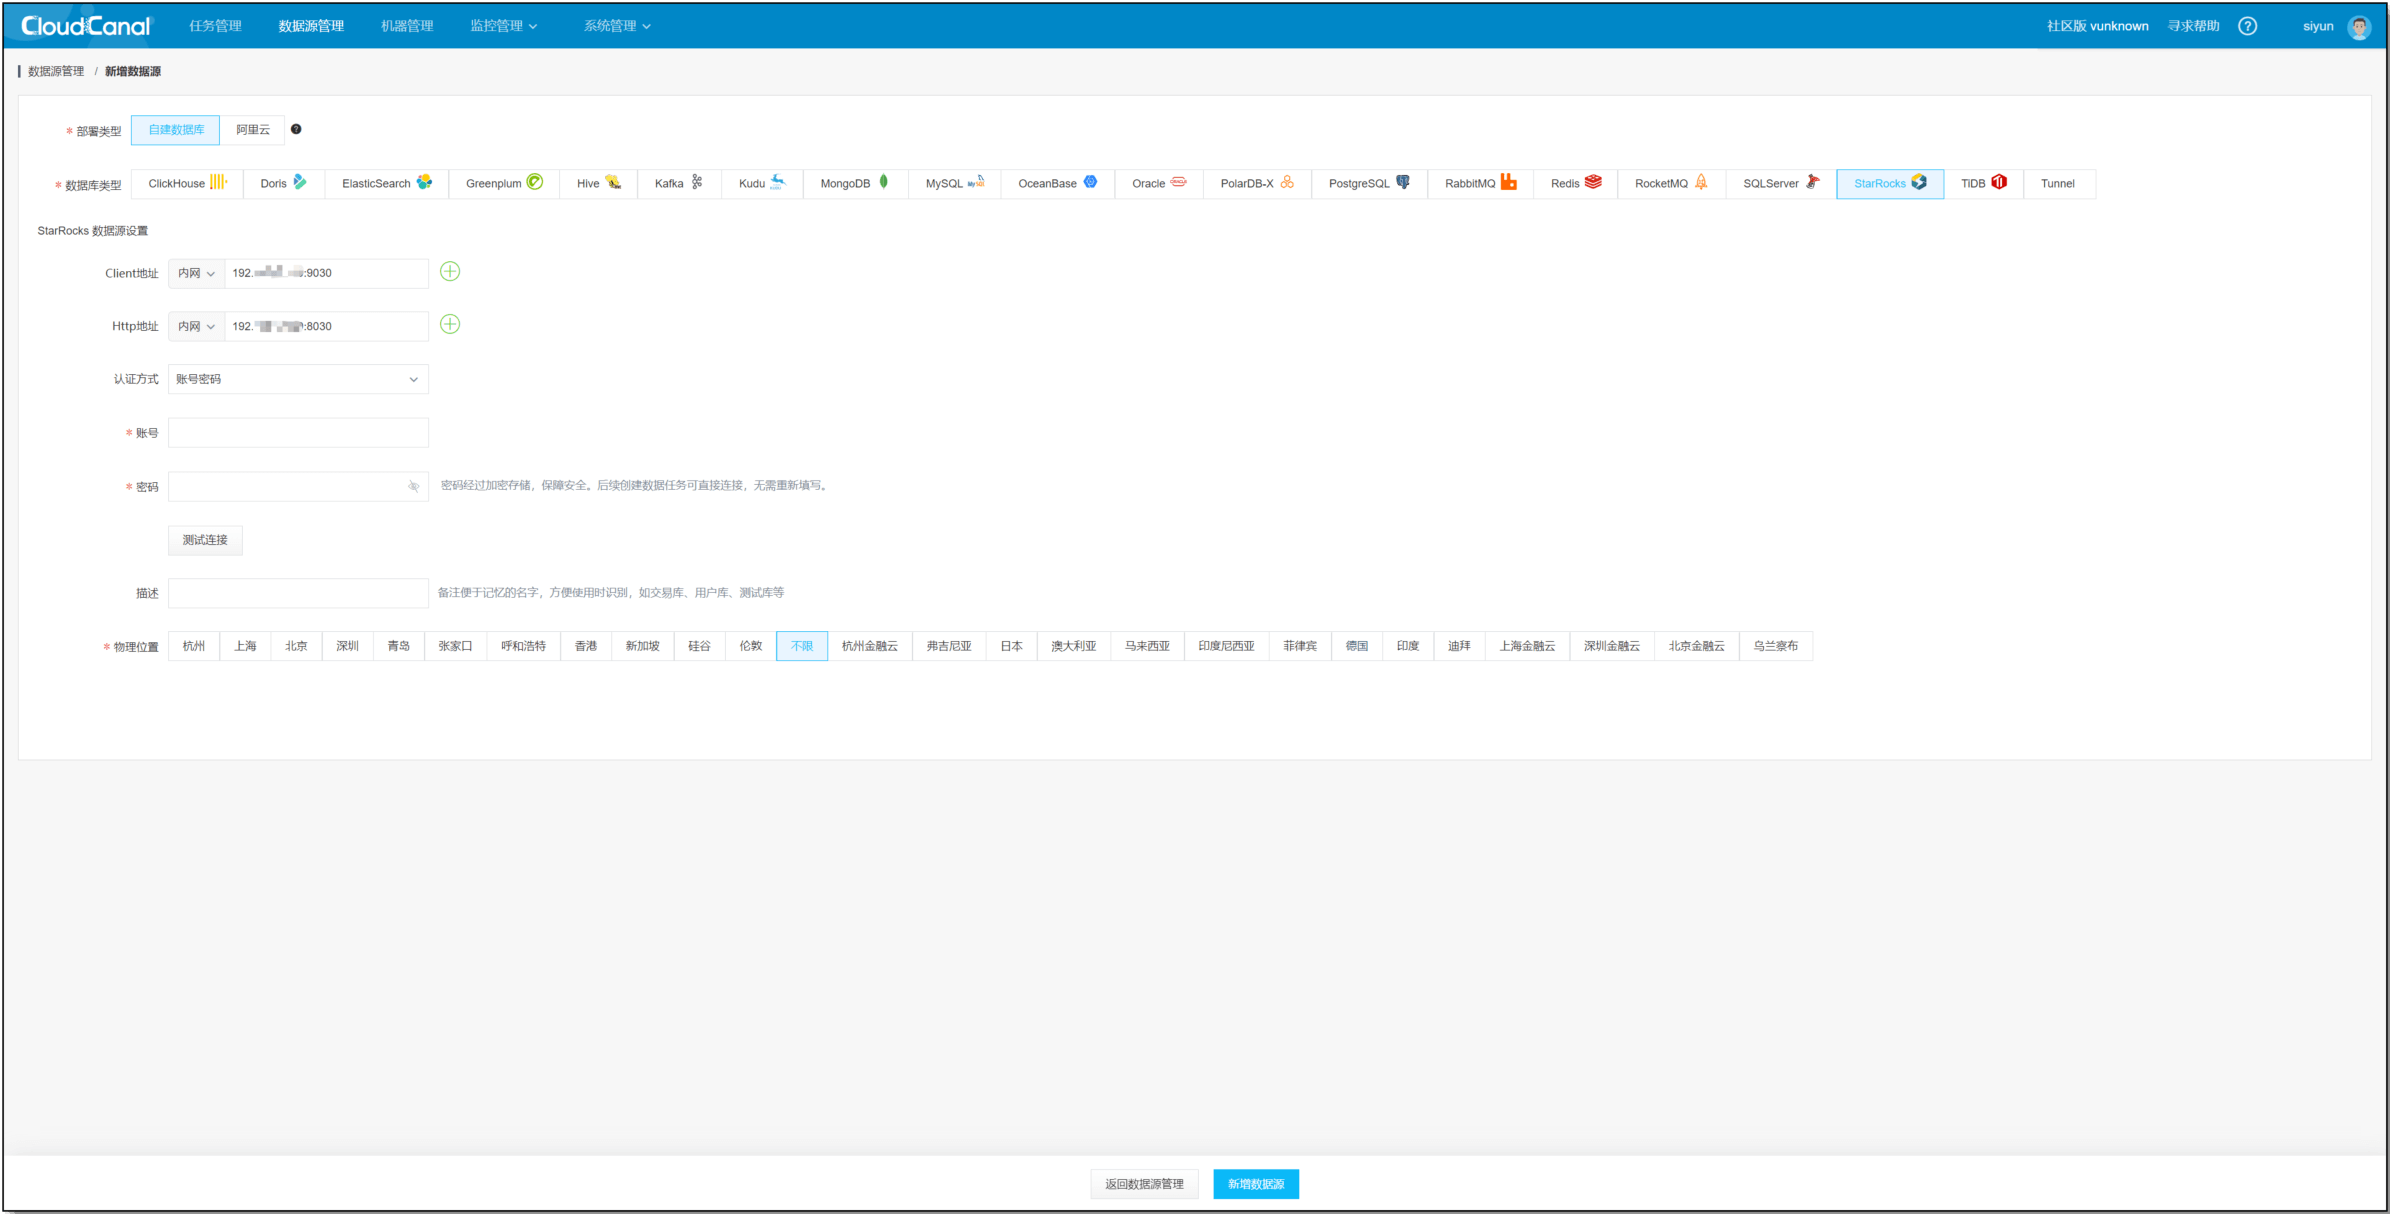This screenshot has height=1214, width=2390.
Task: Select 杭州 as physical location
Action: coord(194,646)
